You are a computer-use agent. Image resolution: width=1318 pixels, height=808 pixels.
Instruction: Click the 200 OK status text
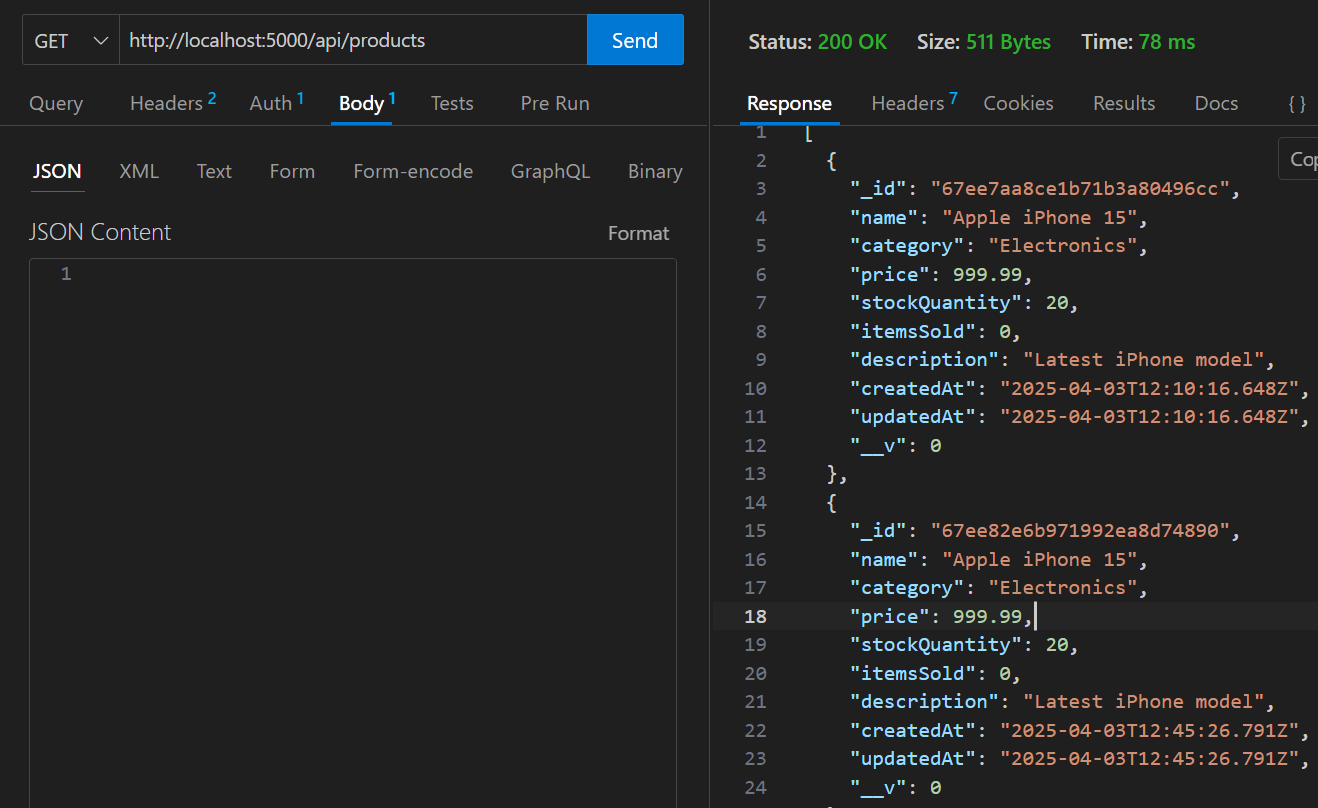[852, 42]
